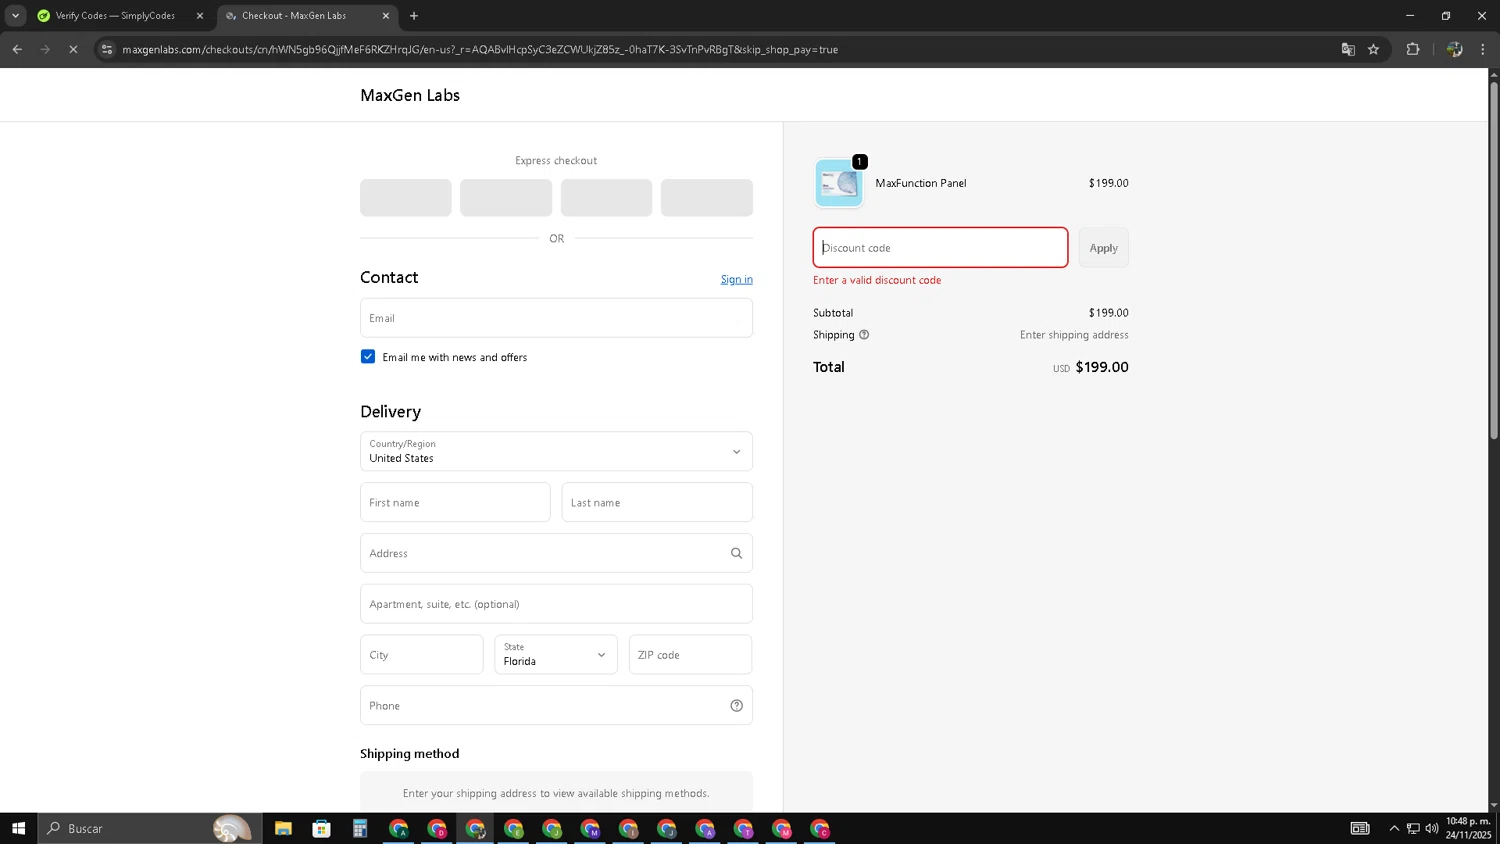
Task: Click the 'Enter a valid discount code' error
Action: [x=877, y=280]
